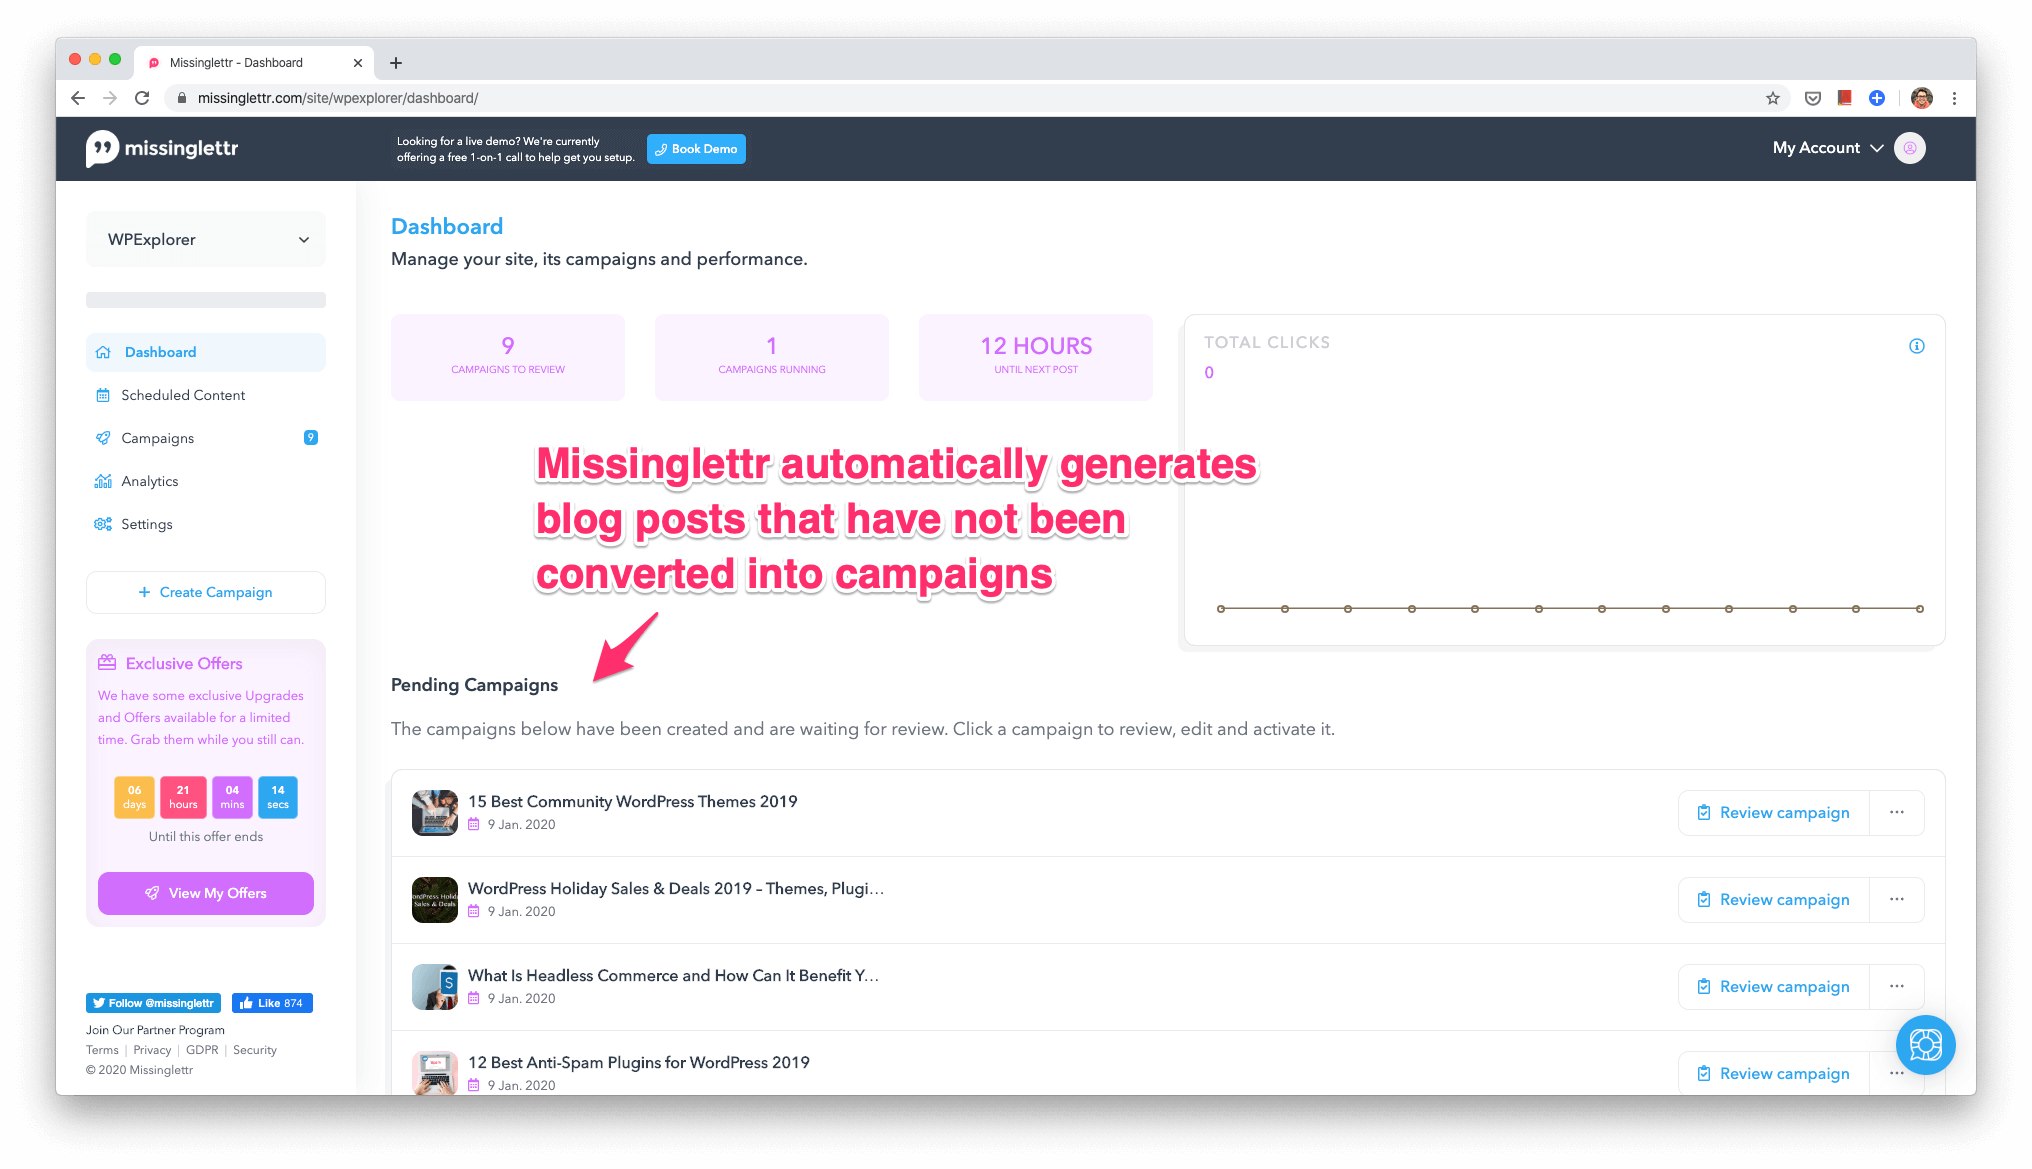2032x1169 pixels.
Task: Click the help info icon near Total Clicks
Action: point(1916,346)
